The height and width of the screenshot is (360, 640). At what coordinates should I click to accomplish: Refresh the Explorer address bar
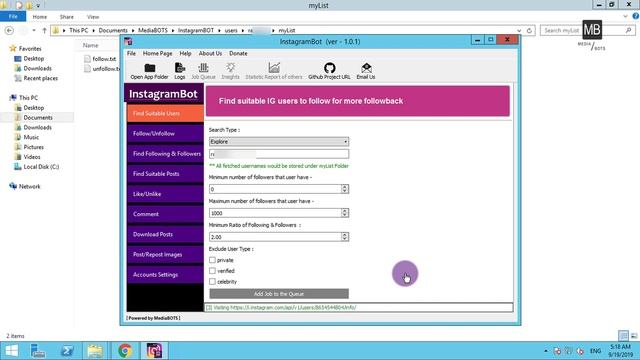pyautogui.click(x=529, y=31)
